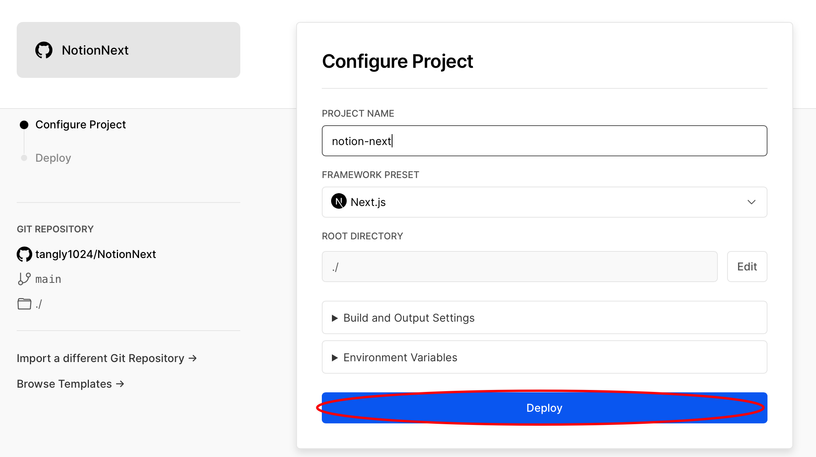
Task: Click the Deploy step bullet in sidebar
Action: pyautogui.click(x=24, y=158)
